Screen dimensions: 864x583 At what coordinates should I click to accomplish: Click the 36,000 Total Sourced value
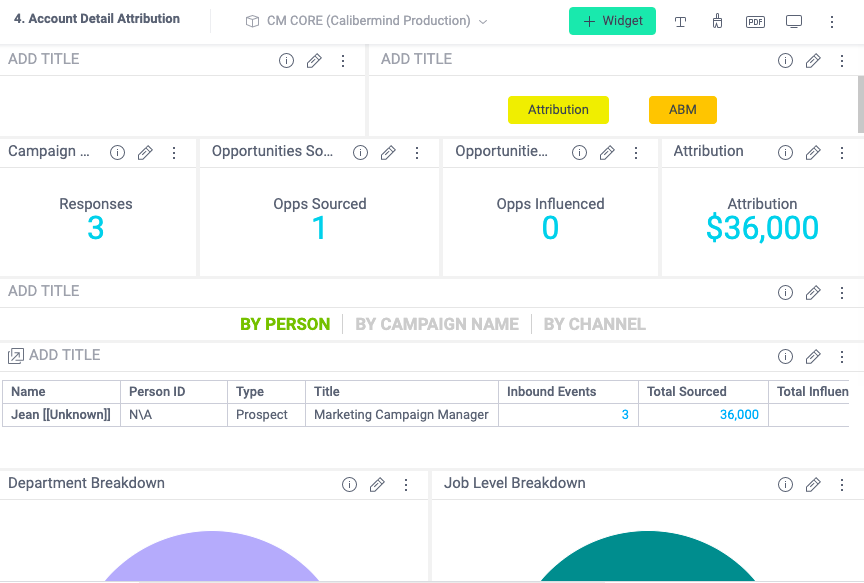(x=739, y=415)
